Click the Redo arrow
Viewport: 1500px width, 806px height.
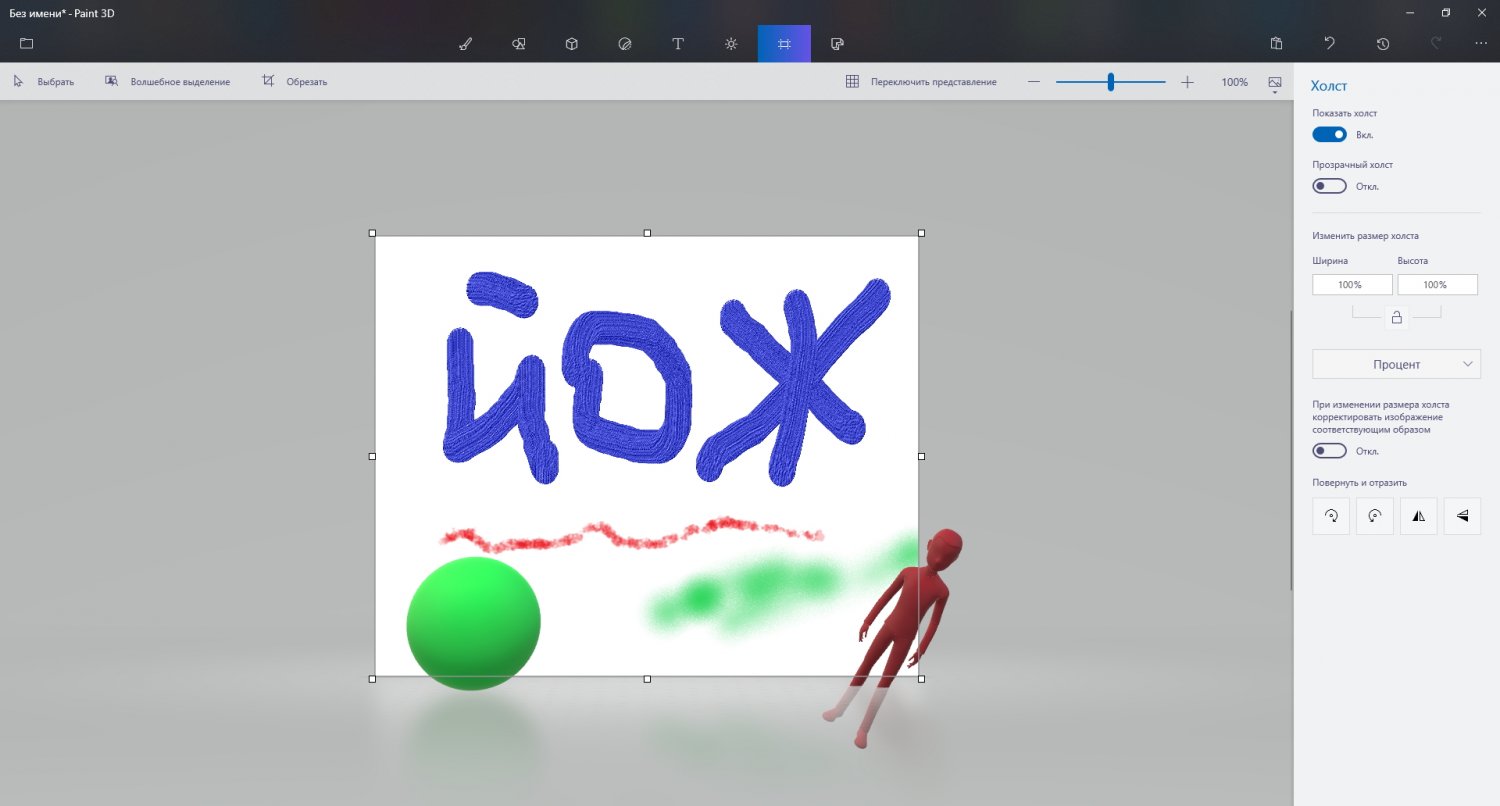coord(1435,44)
